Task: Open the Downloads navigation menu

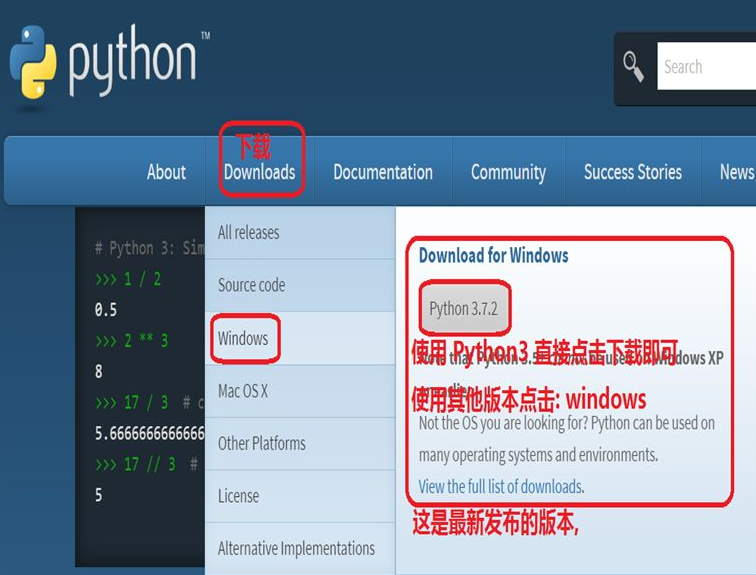Action: (260, 172)
